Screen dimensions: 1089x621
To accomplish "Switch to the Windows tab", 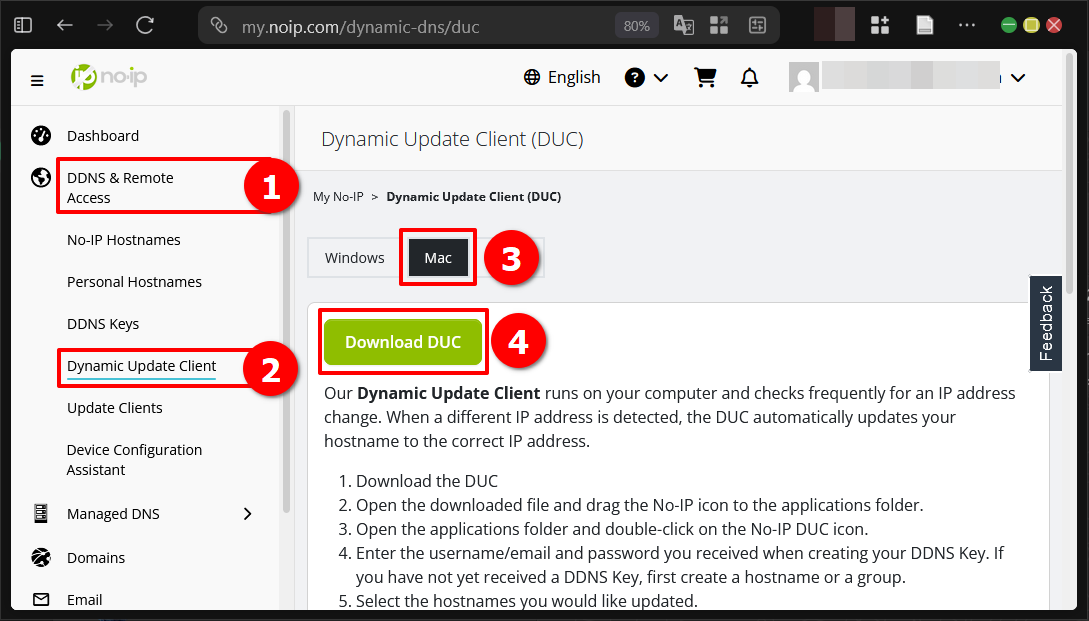I will pos(353,257).
